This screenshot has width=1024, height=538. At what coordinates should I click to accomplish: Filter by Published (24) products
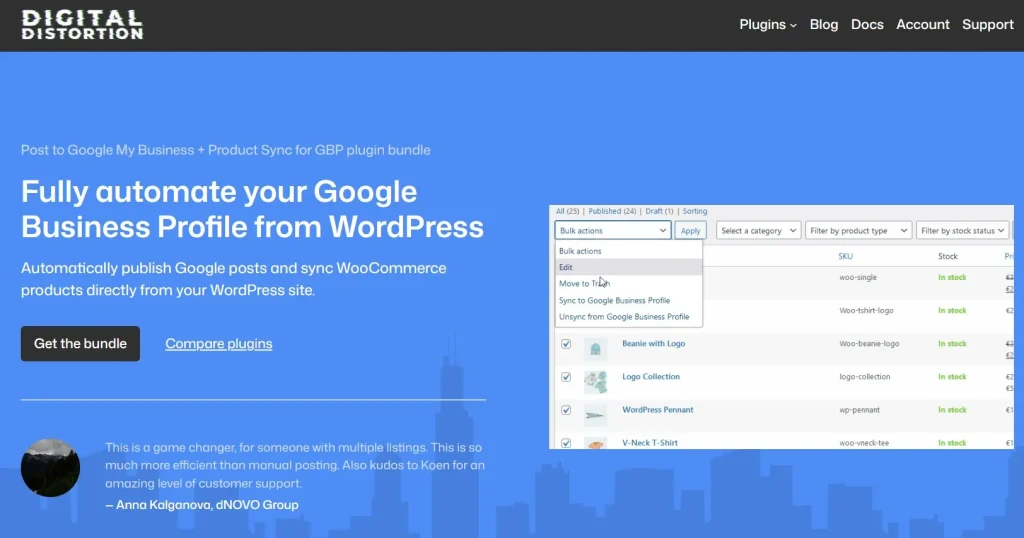612,211
